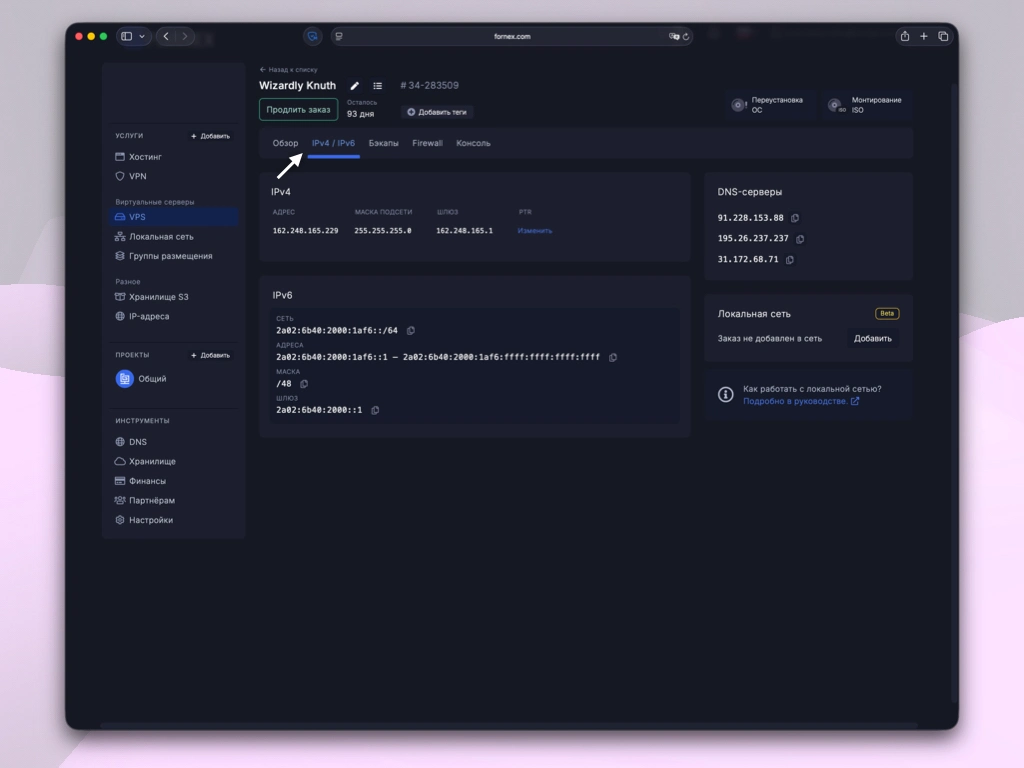The image size is (1024, 768).
Task: Copy the IPv6 network 2a02:6b40:2000:1af6::/64
Action: pos(410,330)
